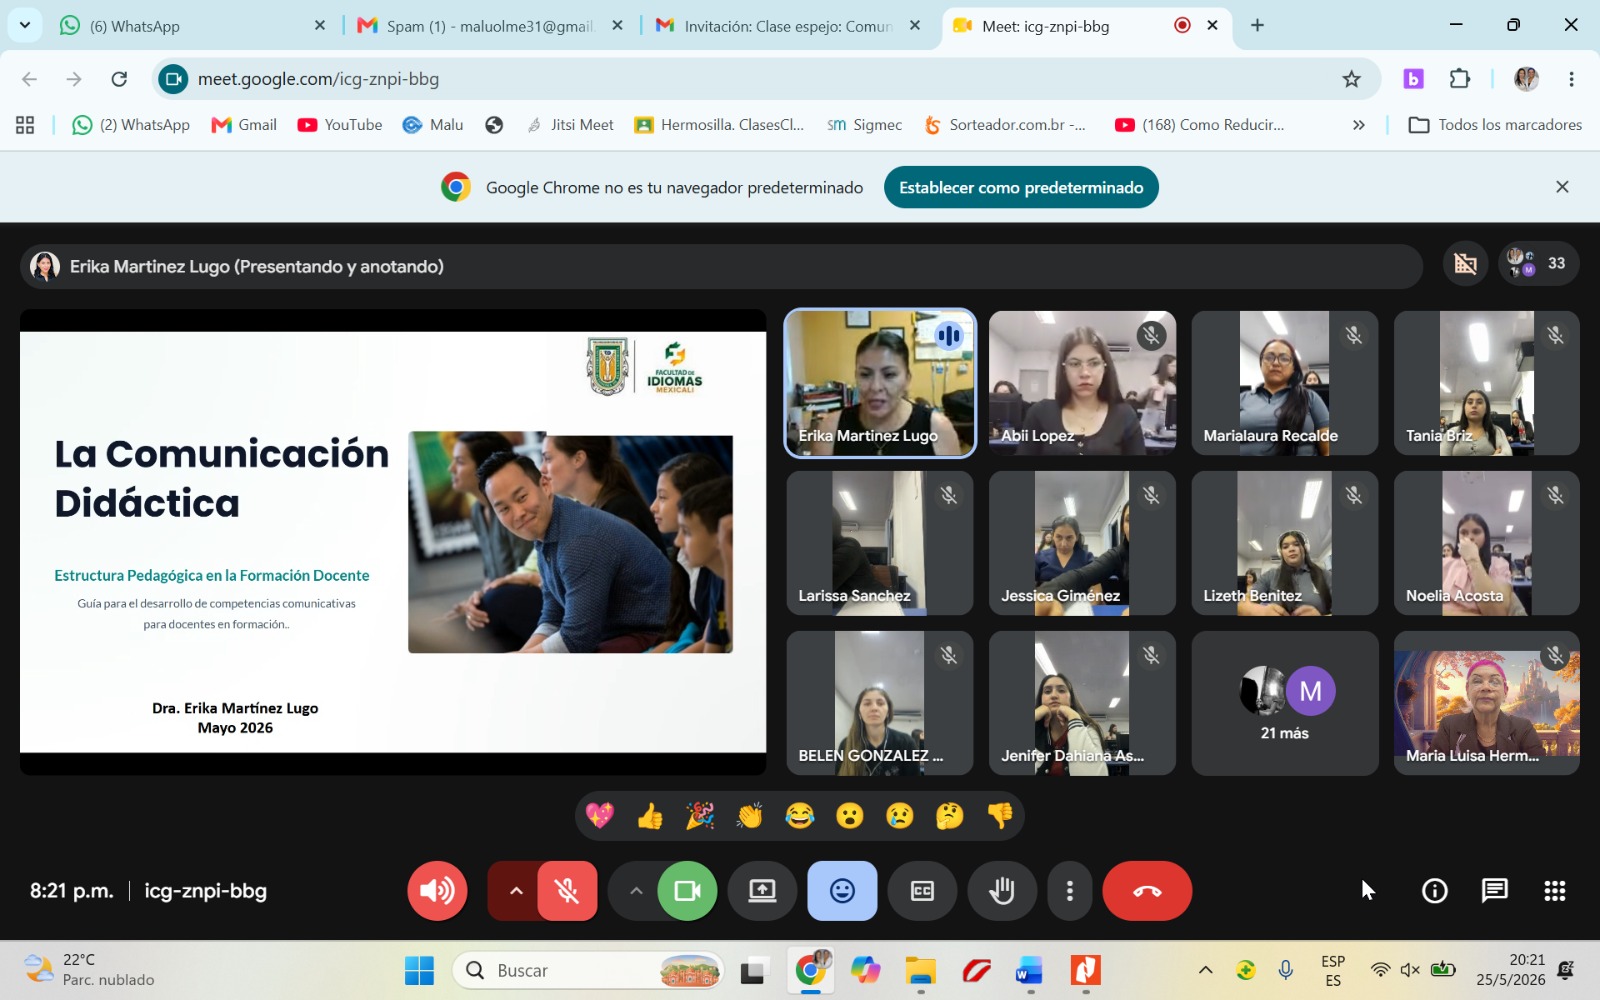Click the taskbar Buscar search box
The width and height of the screenshot is (1600, 1000).
coord(588,970)
